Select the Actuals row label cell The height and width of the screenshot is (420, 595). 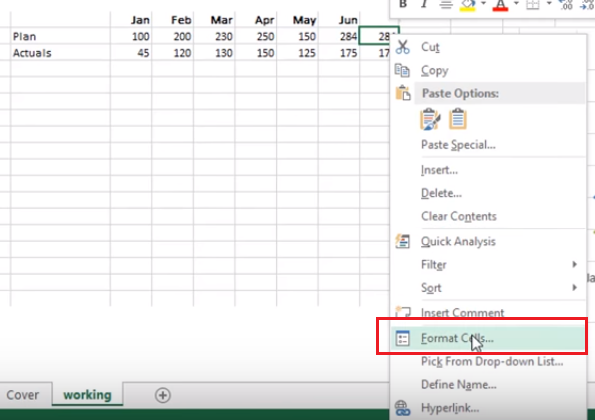coord(61,53)
